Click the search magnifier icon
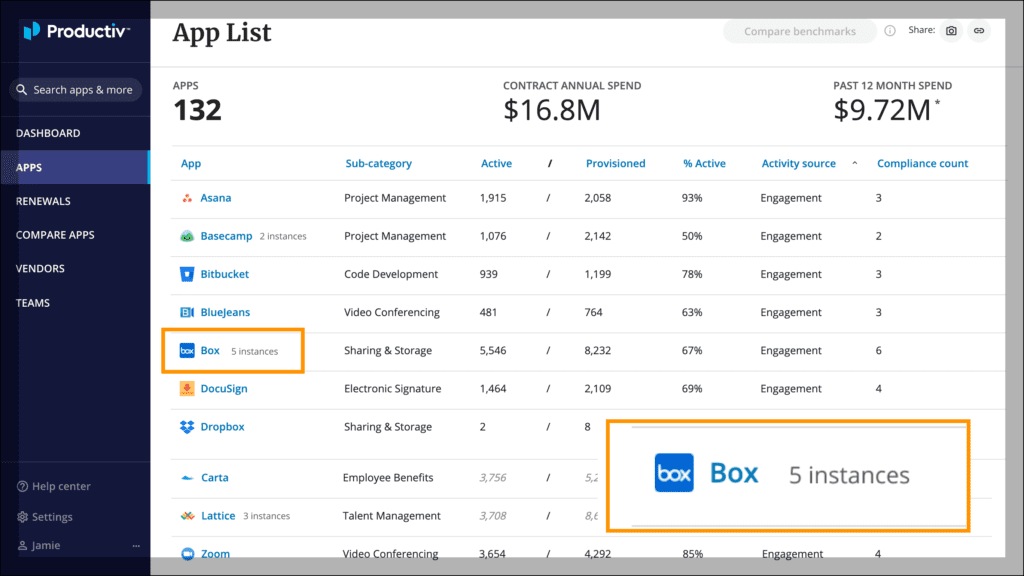 point(22,89)
